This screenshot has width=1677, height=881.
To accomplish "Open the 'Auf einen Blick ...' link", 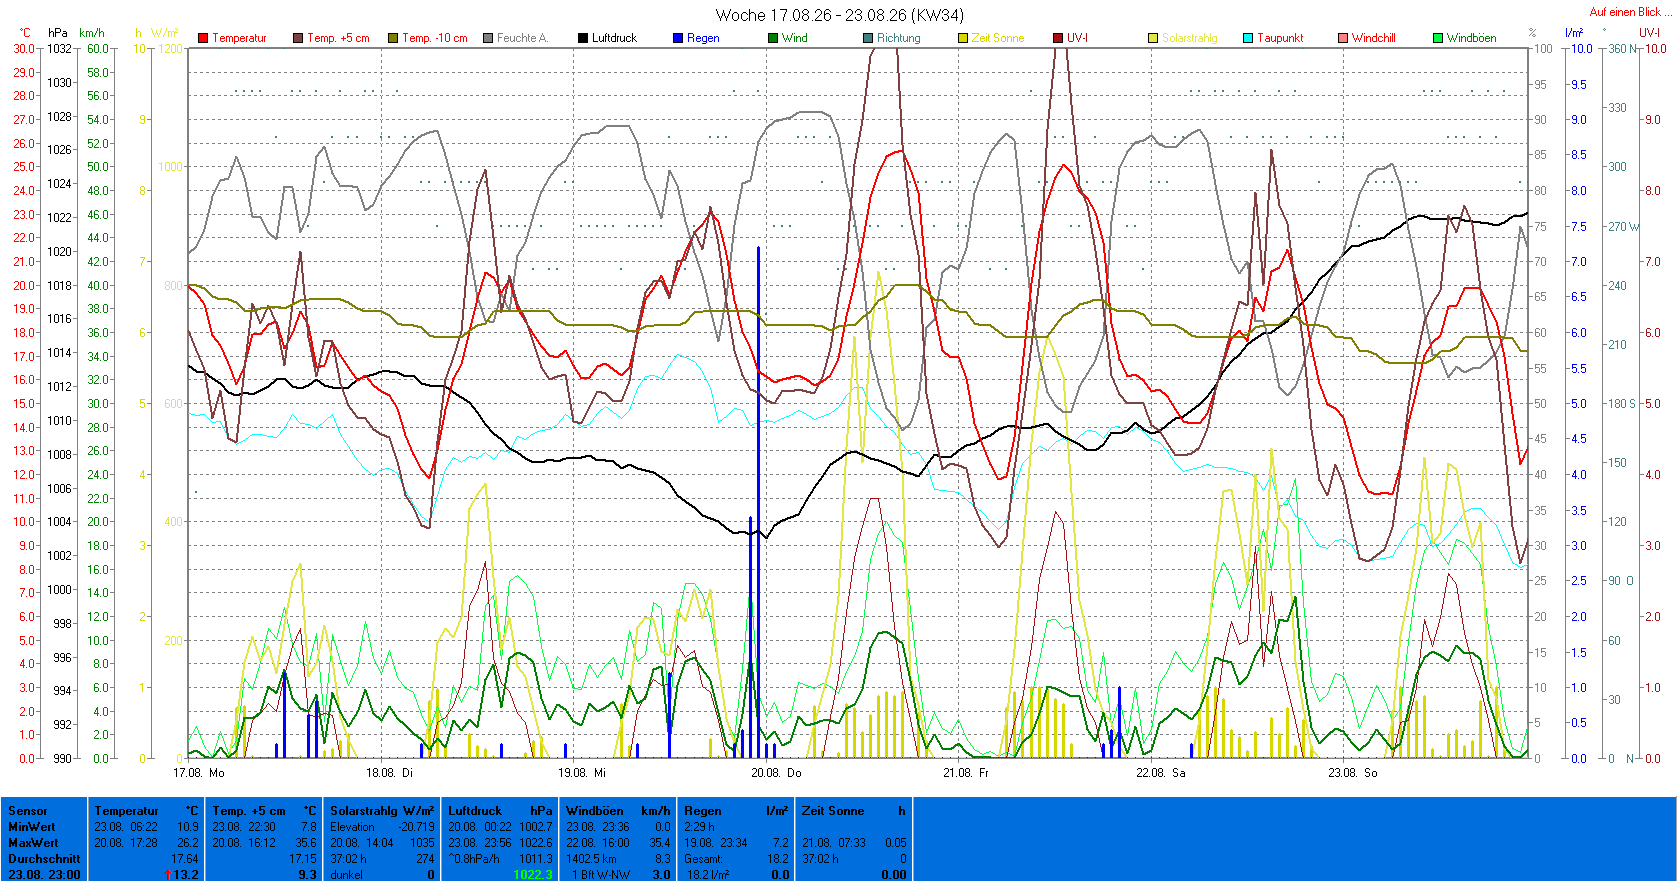I will (x=1630, y=12).
